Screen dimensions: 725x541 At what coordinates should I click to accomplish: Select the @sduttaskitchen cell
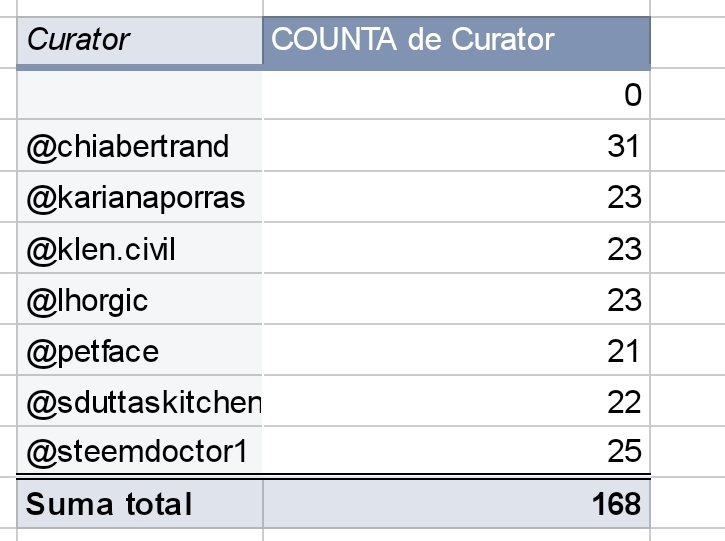pyautogui.click(x=140, y=401)
